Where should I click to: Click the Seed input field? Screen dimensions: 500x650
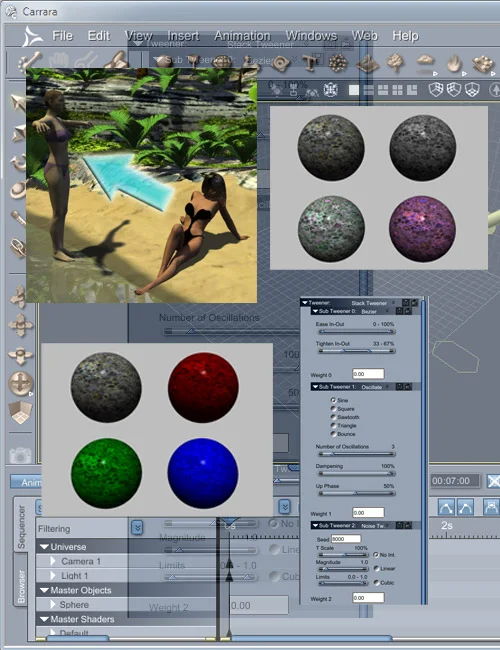pyautogui.click(x=346, y=539)
